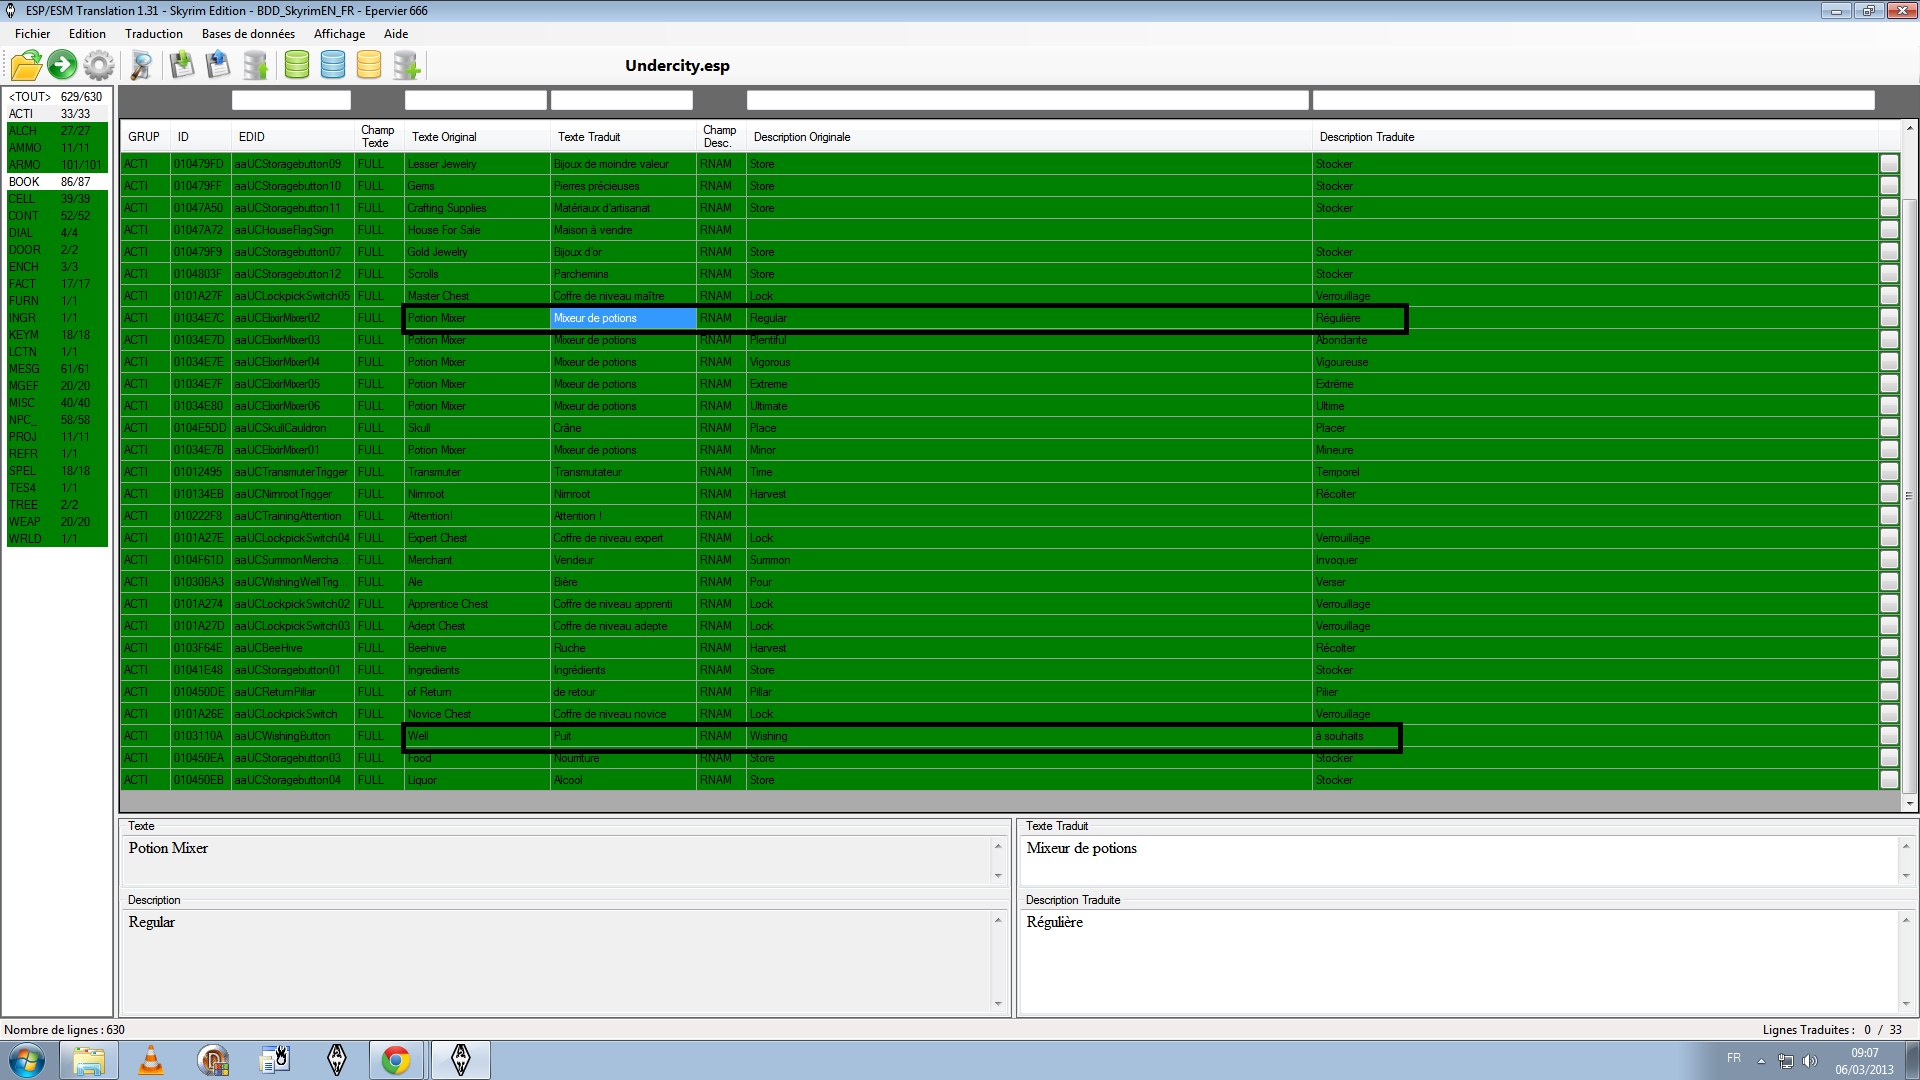Tick checkbox on the Nimroot row
Screen dimensions: 1920x1080
point(1889,494)
